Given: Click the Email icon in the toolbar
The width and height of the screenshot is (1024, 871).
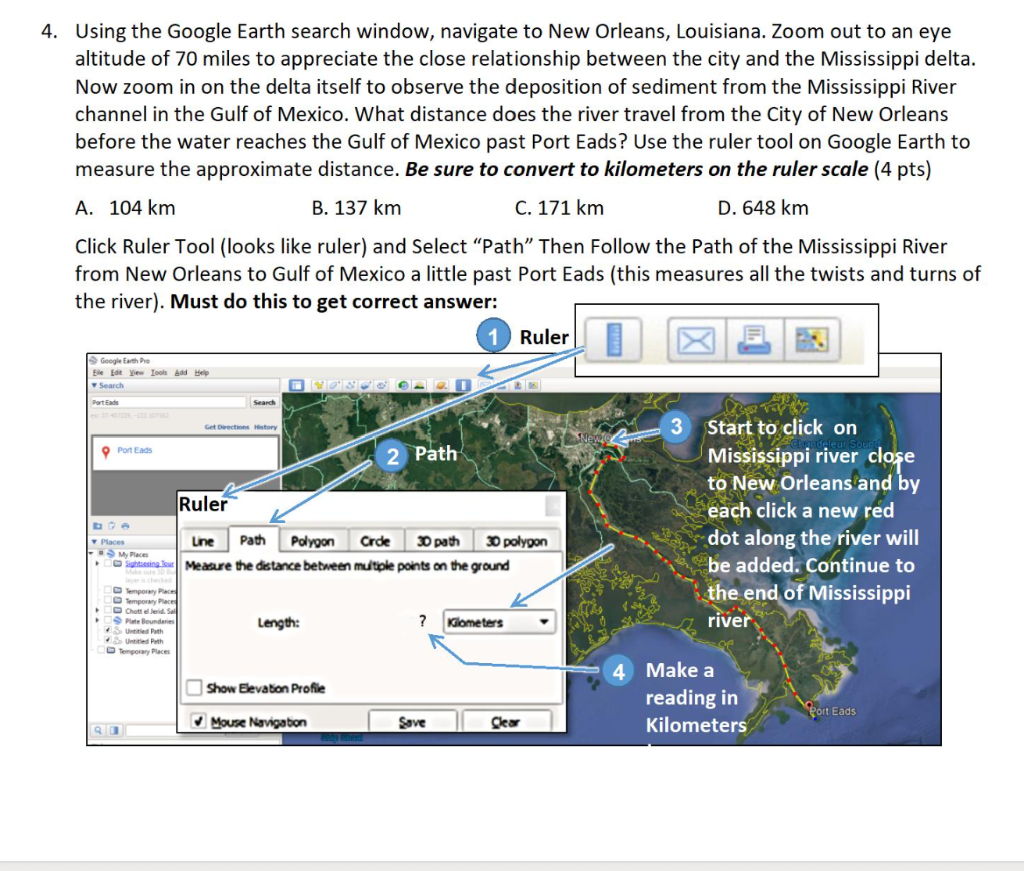Looking at the screenshot, I should click(697, 337).
